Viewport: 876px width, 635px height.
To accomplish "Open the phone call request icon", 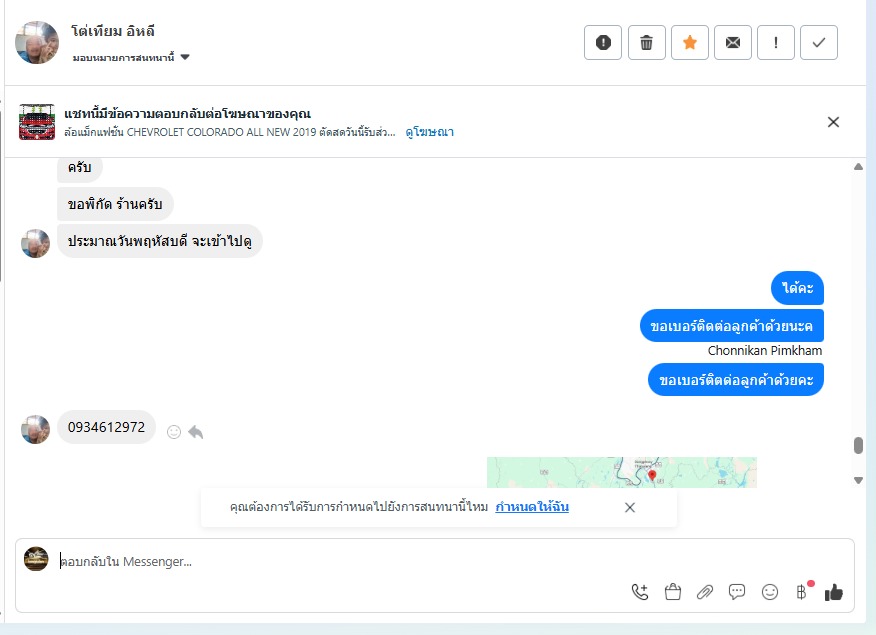I will (640, 592).
